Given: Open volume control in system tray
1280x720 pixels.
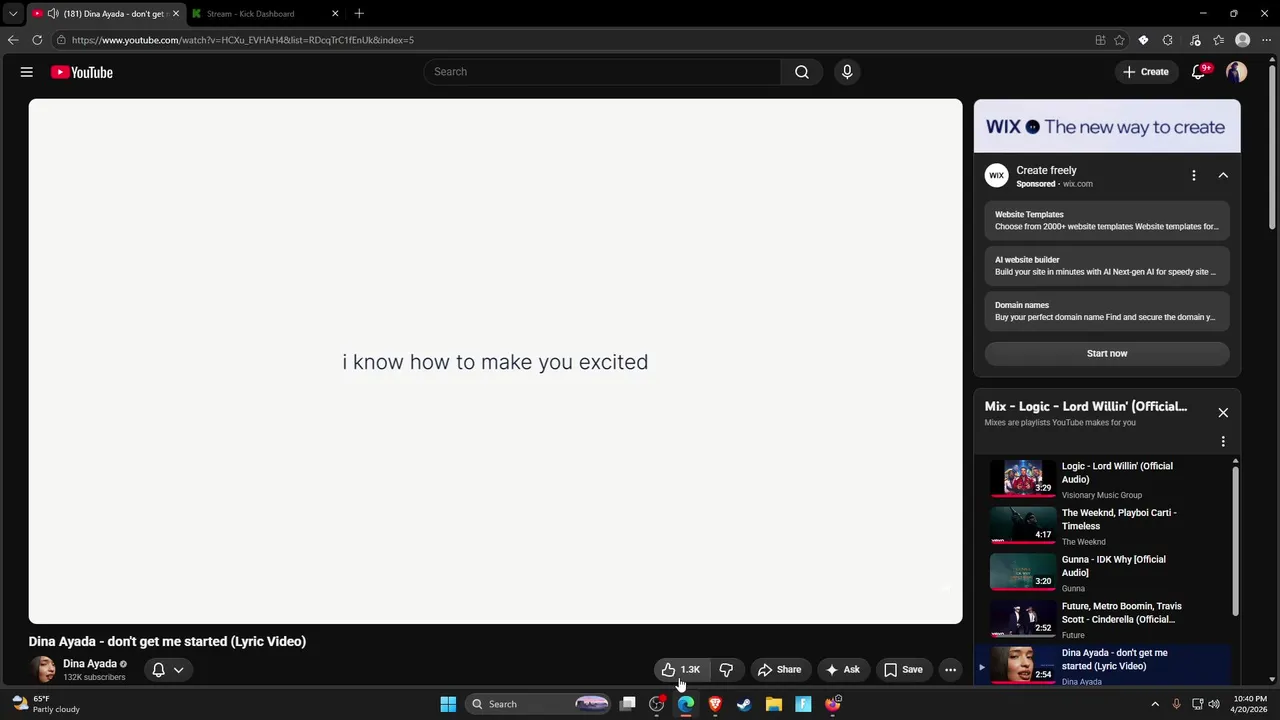Looking at the screenshot, I should point(1214,704).
